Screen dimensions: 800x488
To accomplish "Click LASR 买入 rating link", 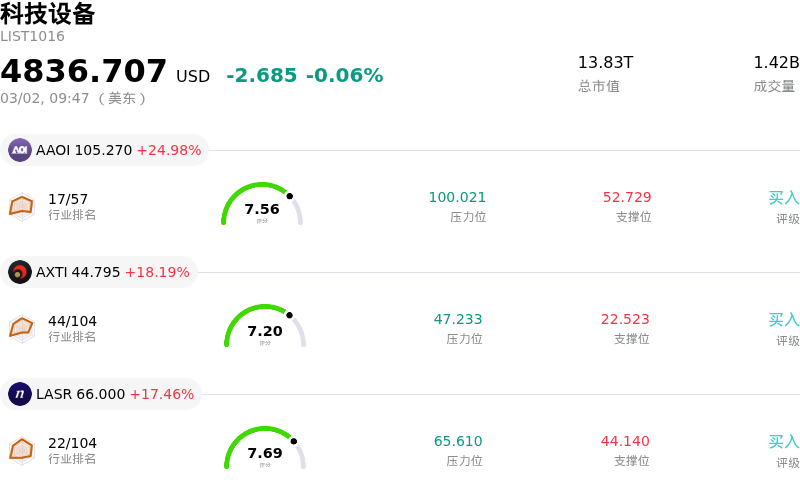I will coord(783,441).
